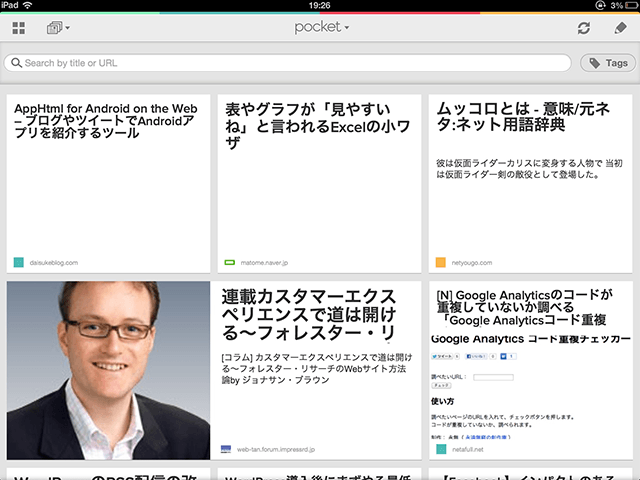Click the netyougo.com site favicon
Screen dimensions: 640x480
pos(440,262)
